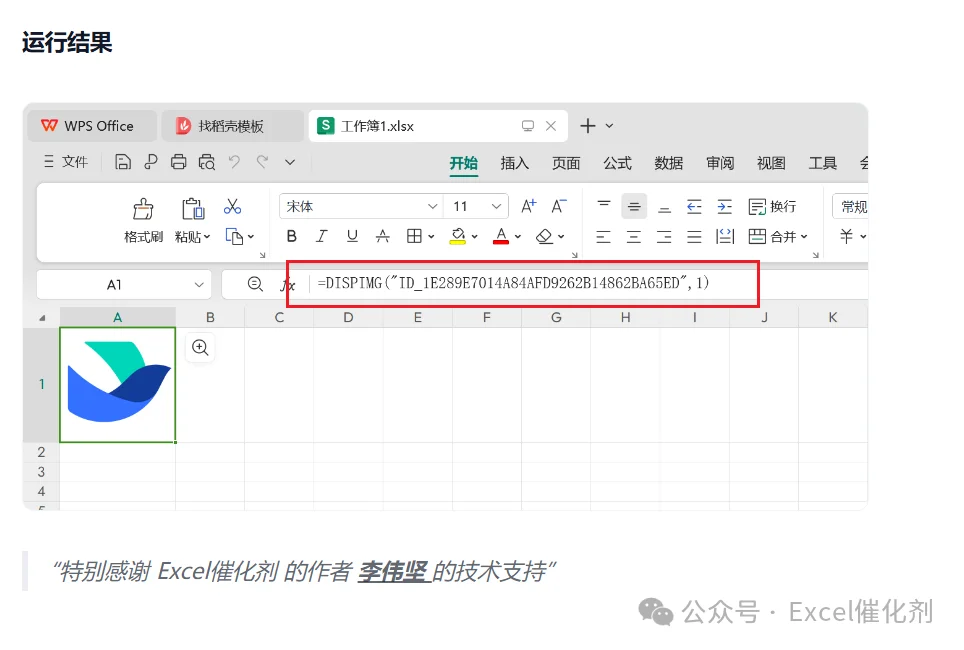Cut selection with the scissors icon

click(x=232, y=207)
